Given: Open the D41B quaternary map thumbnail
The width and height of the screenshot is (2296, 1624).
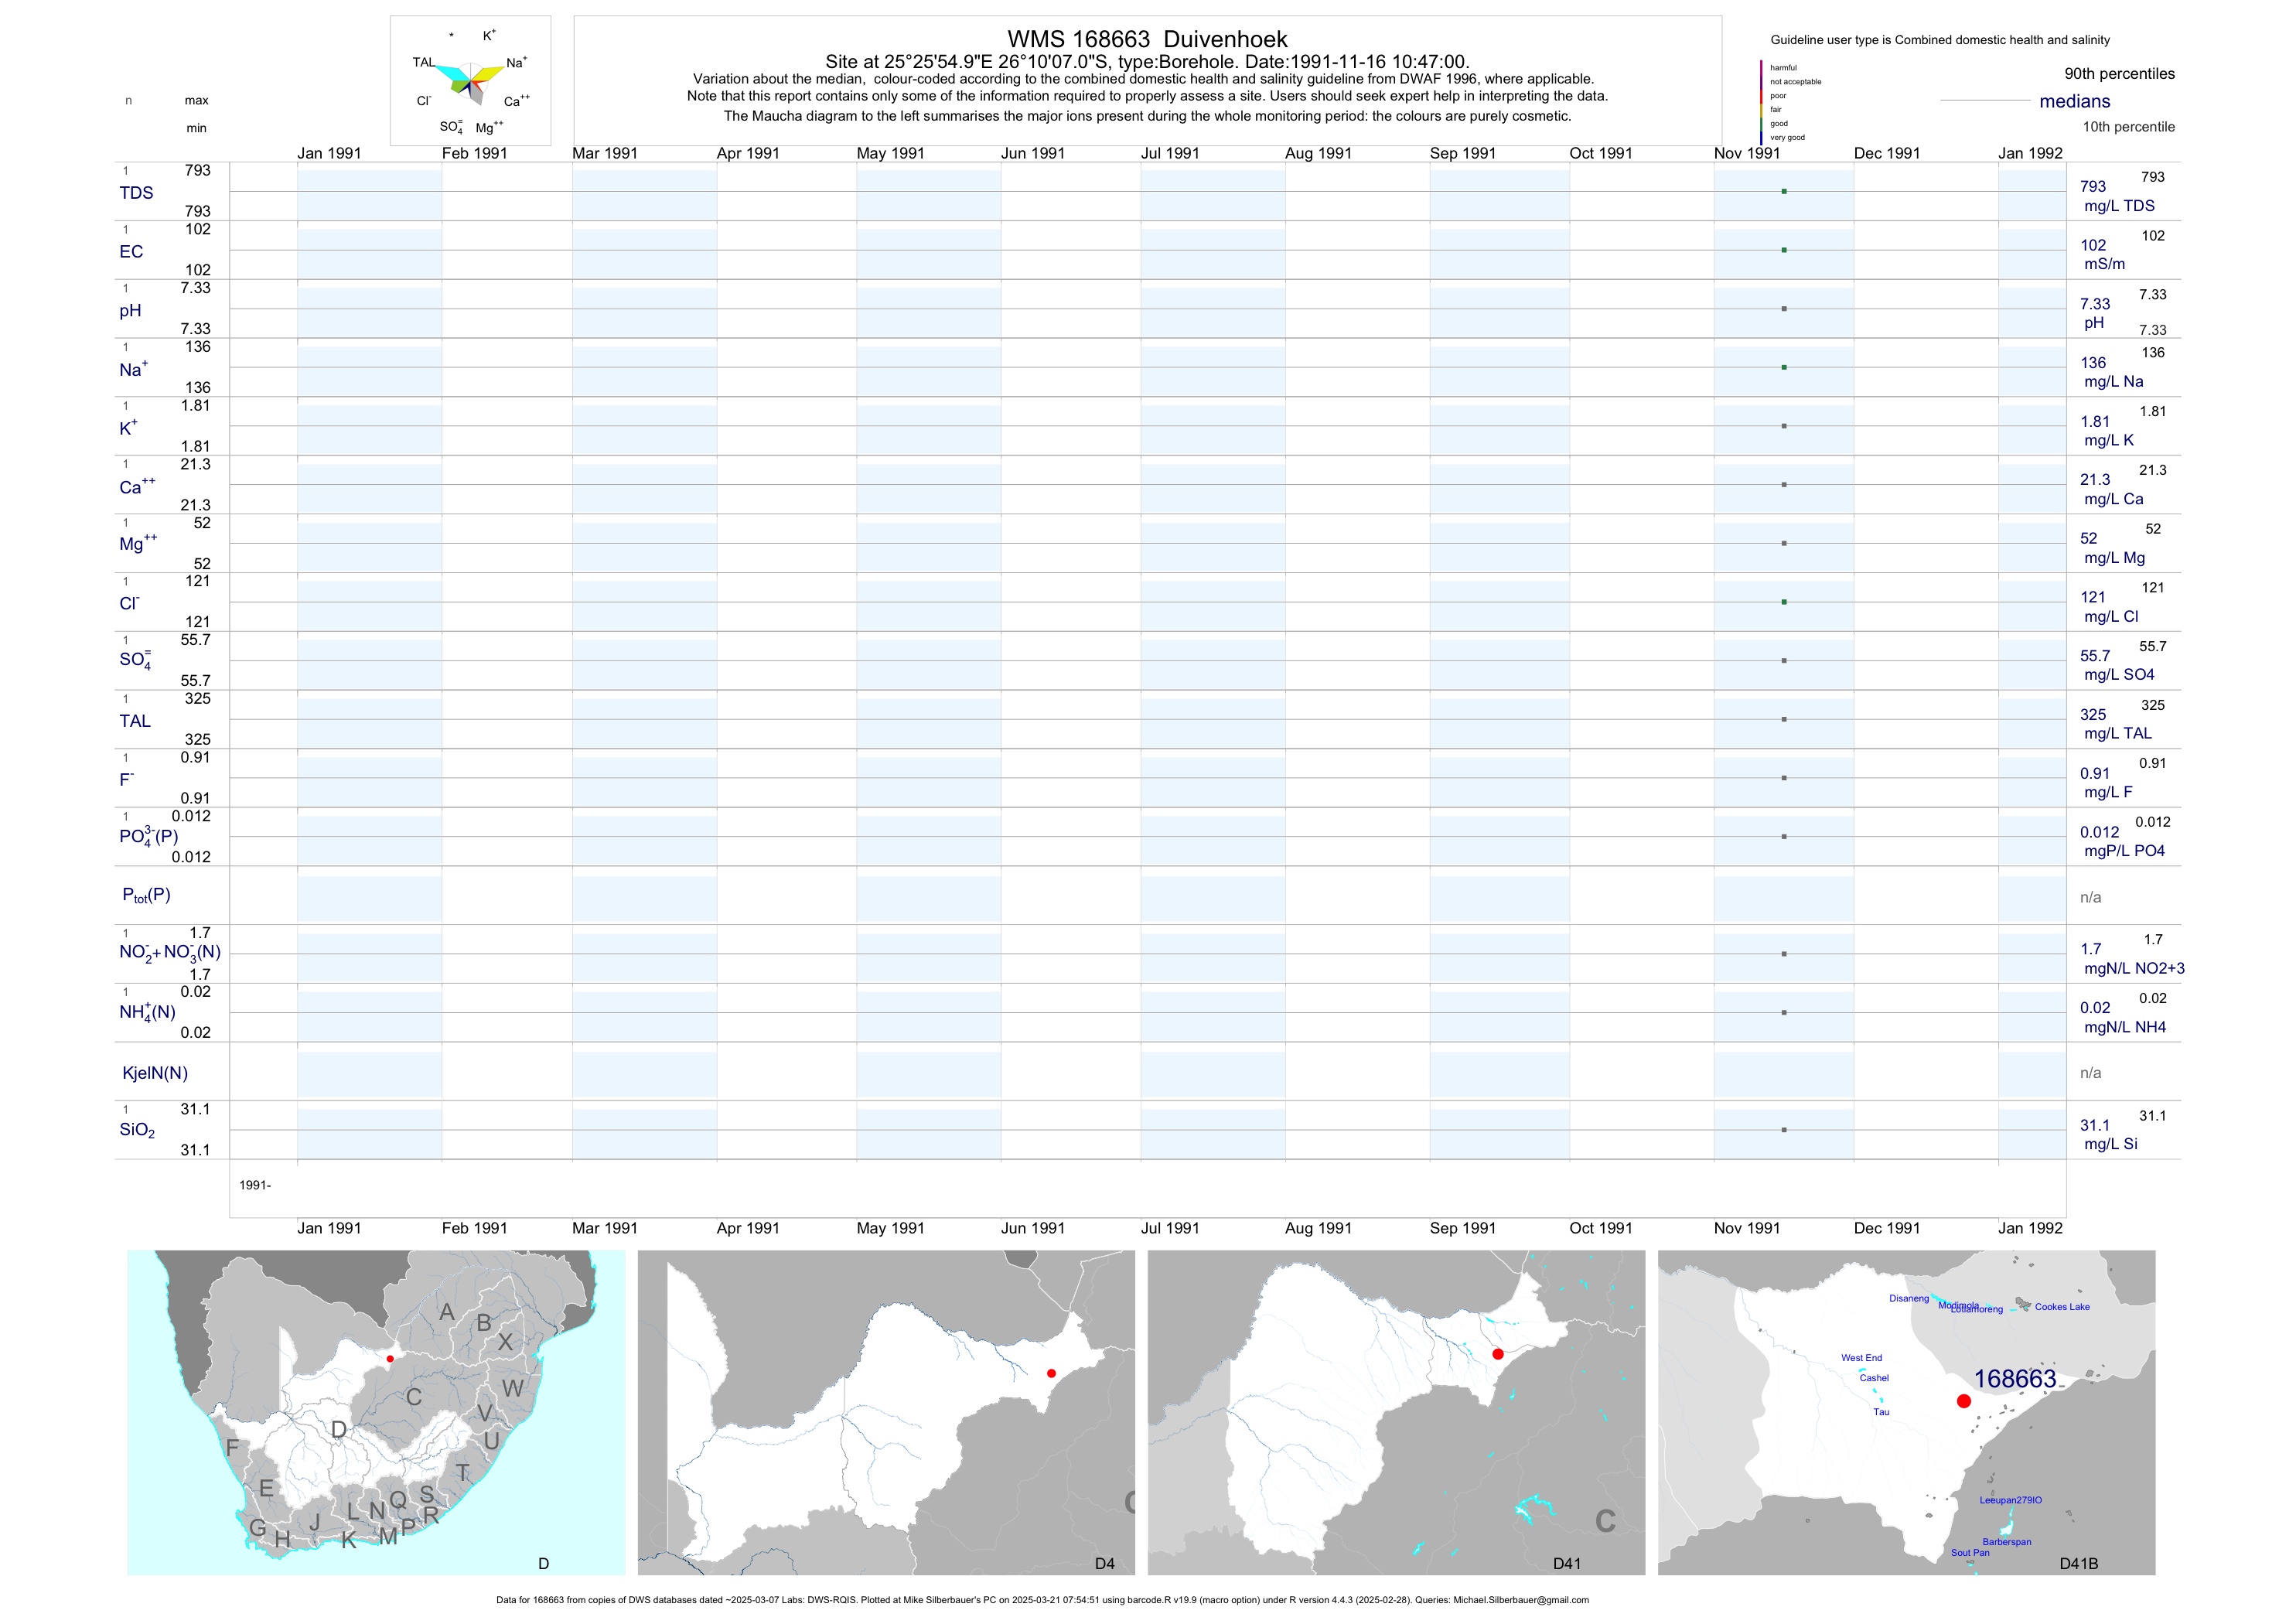Looking at the screenshot, I should (x=1906, y=1412).
